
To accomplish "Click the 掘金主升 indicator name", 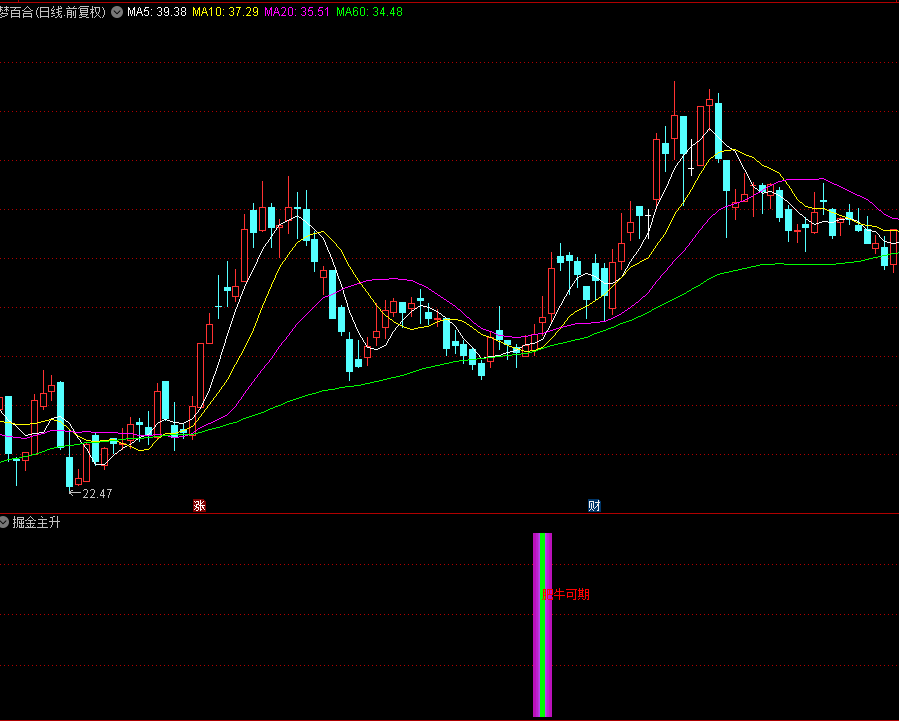I will point(36,522).
